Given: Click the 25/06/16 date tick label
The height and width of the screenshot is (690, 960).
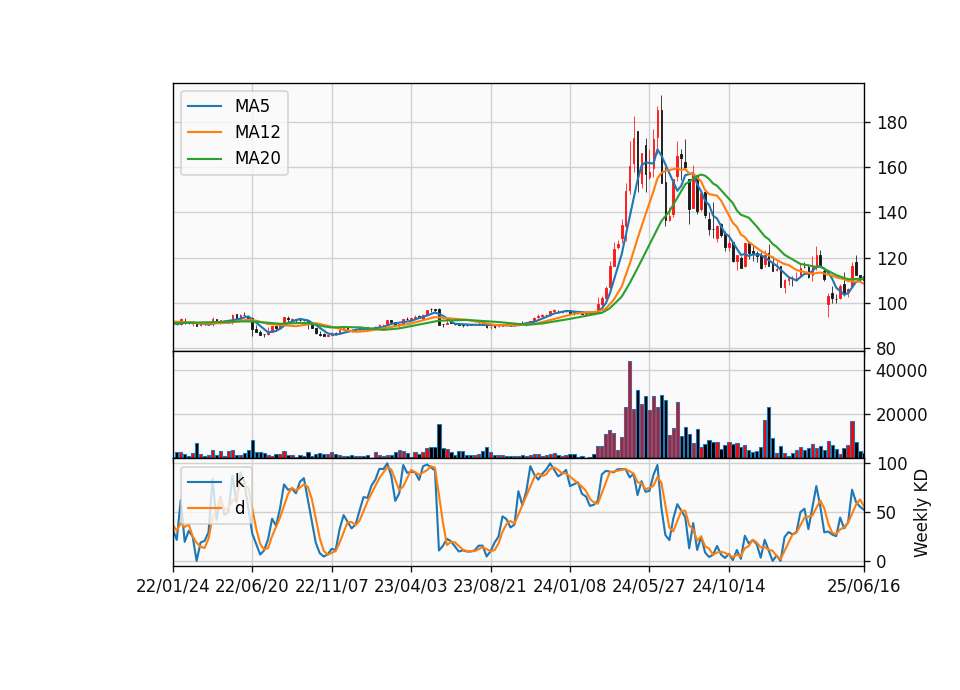Looking at the screenshot, I should click(x=864, y=587).
